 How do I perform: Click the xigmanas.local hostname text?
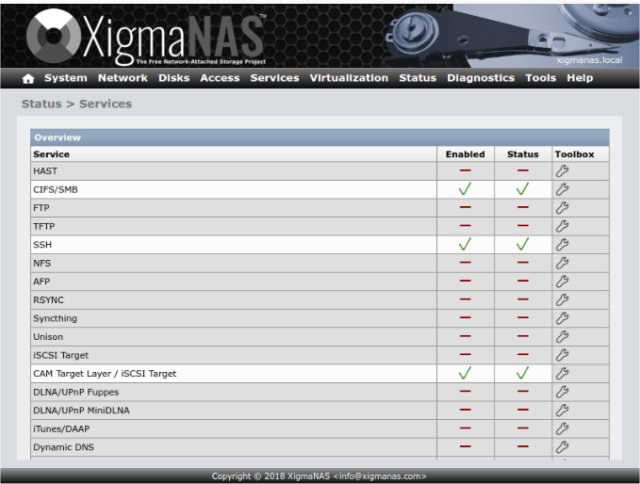tap(589, 60)
